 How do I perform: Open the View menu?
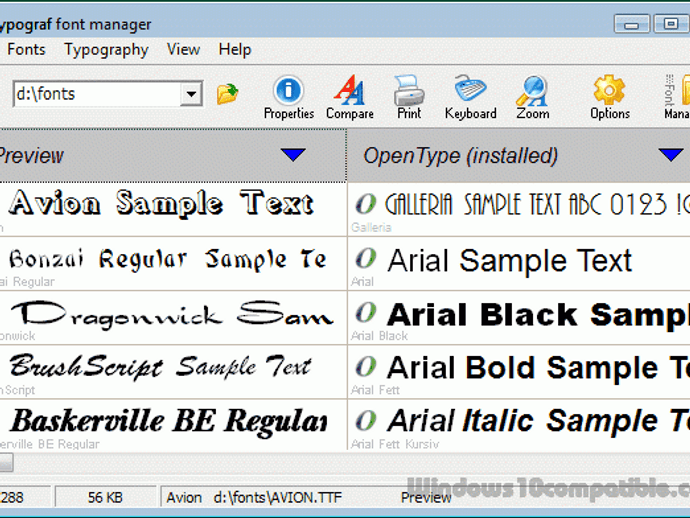tap(184, 49)
